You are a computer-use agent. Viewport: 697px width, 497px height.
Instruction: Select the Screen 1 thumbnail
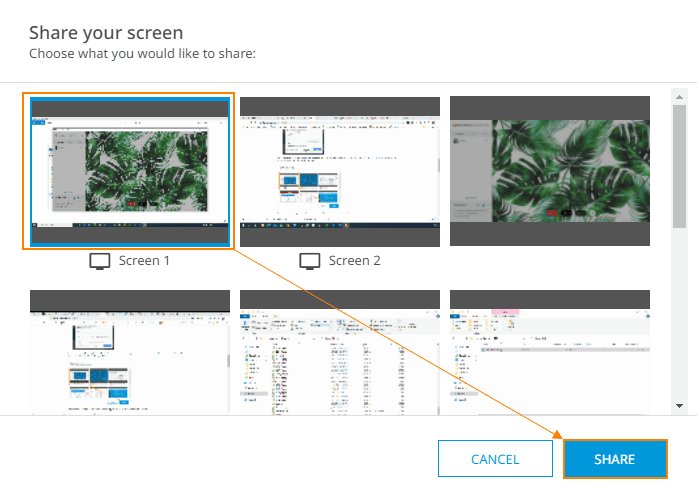click(129, 171)
